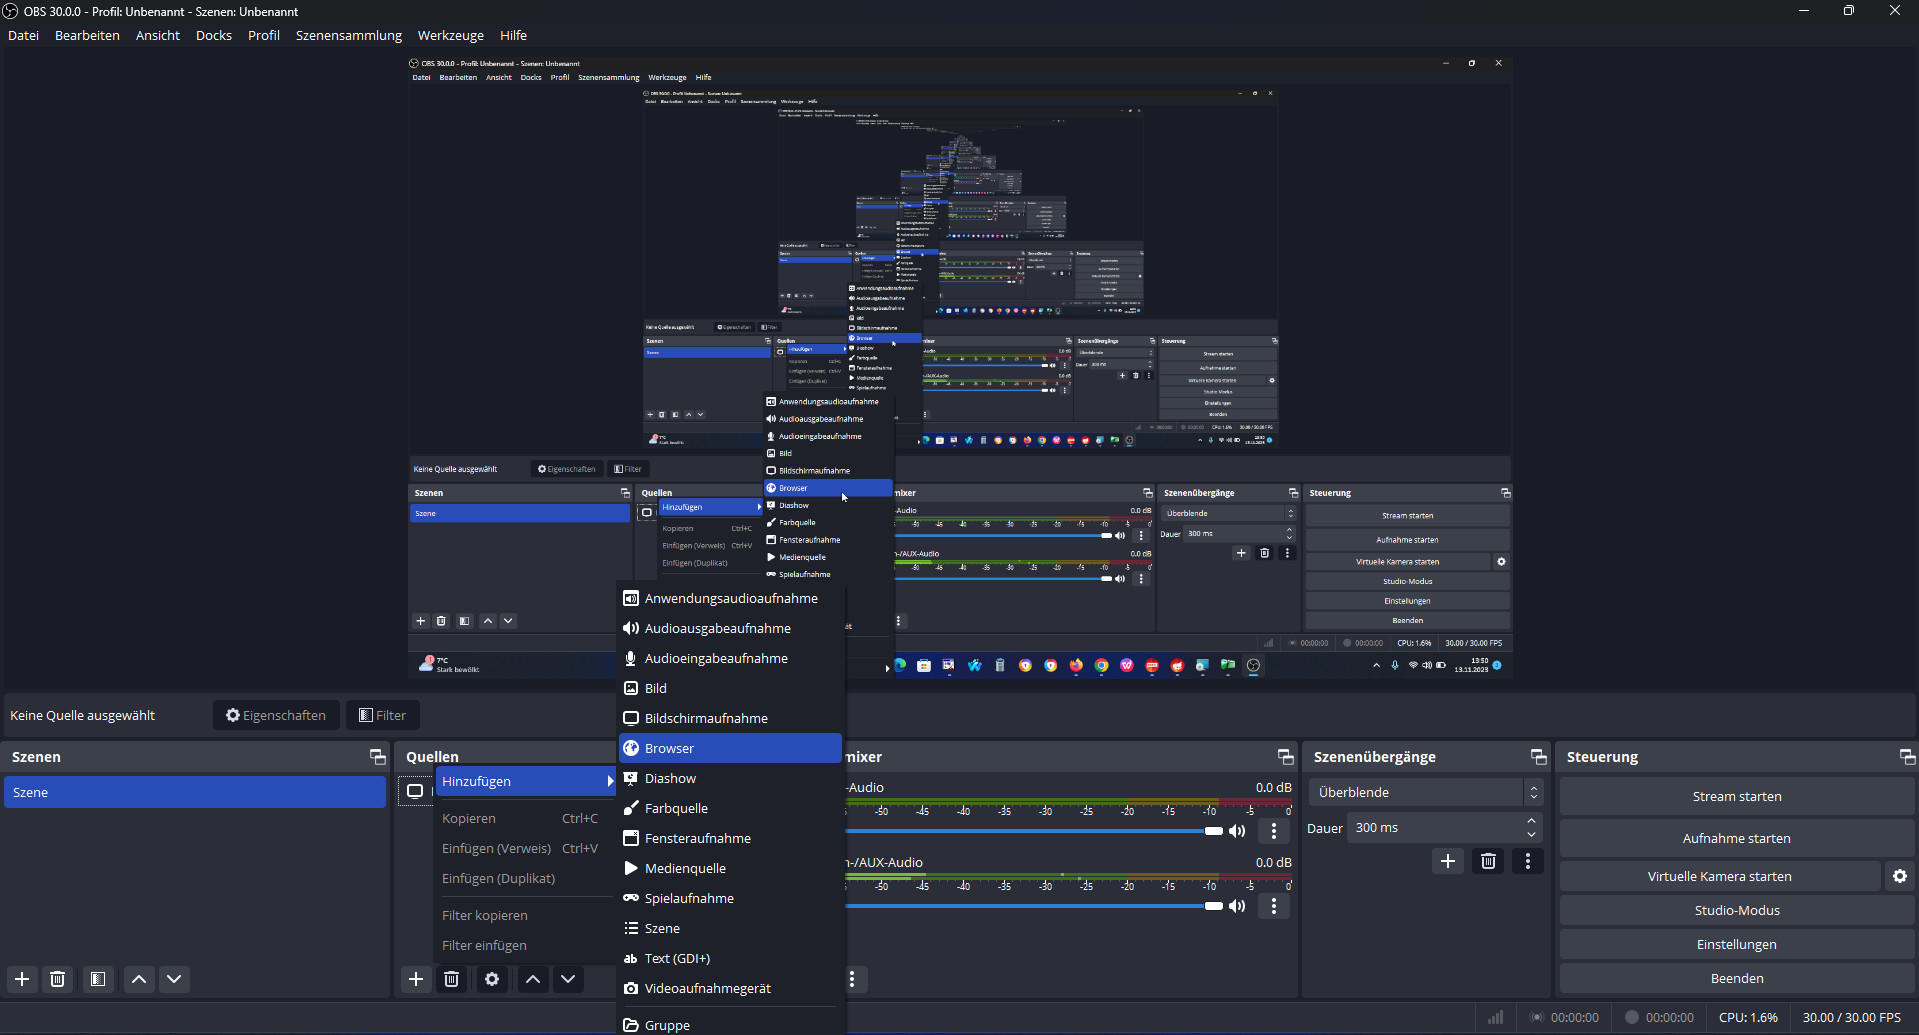Start recording with Aufnahme starten
The image size is (1919, 1035).
1735,838
